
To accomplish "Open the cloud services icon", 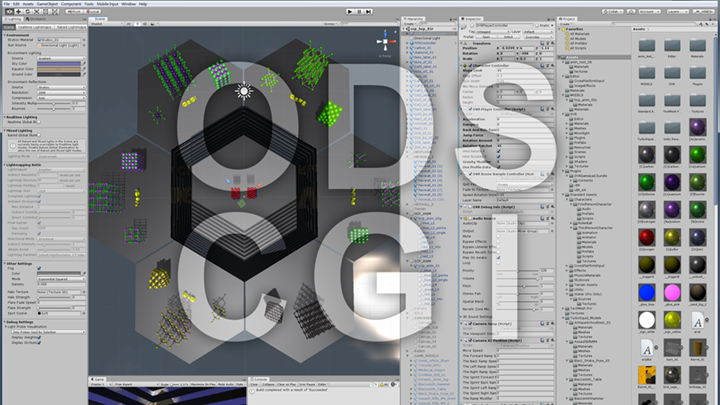I will click(631, 11).
